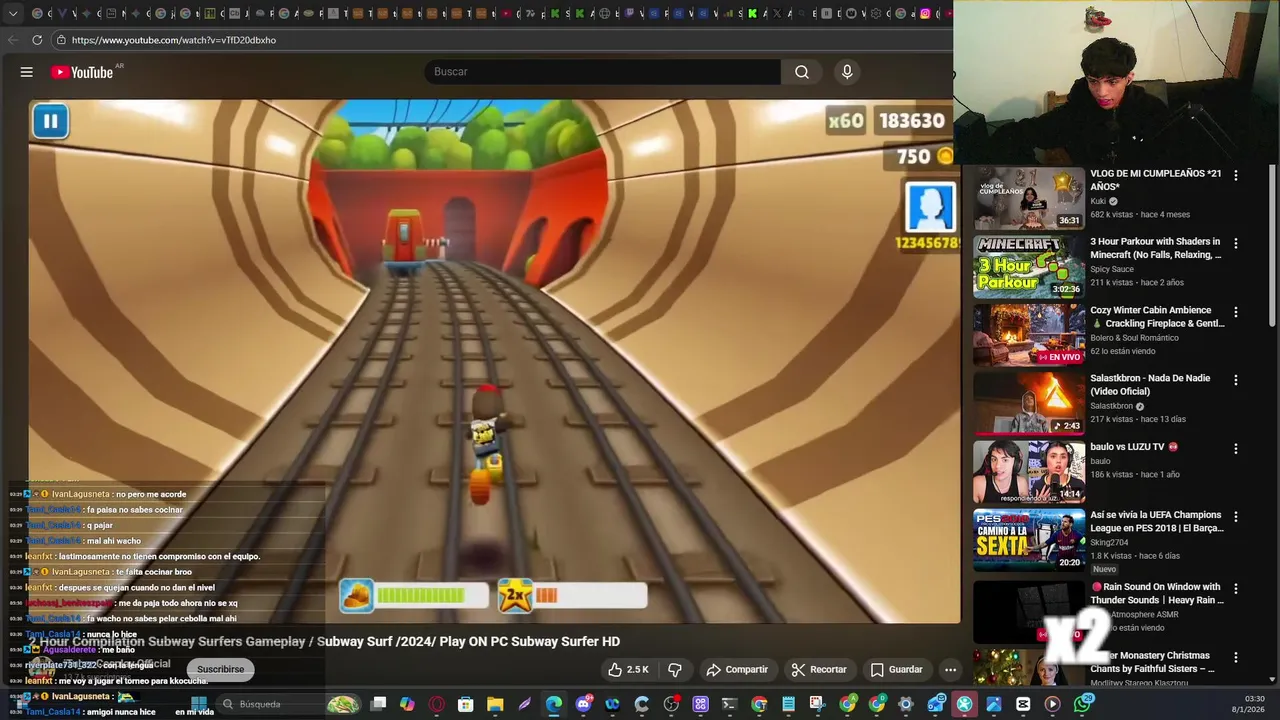The height and width of the screenshot is (720, 1280).
Task: Start voice search with the microphone
Action: pos(847,72)
